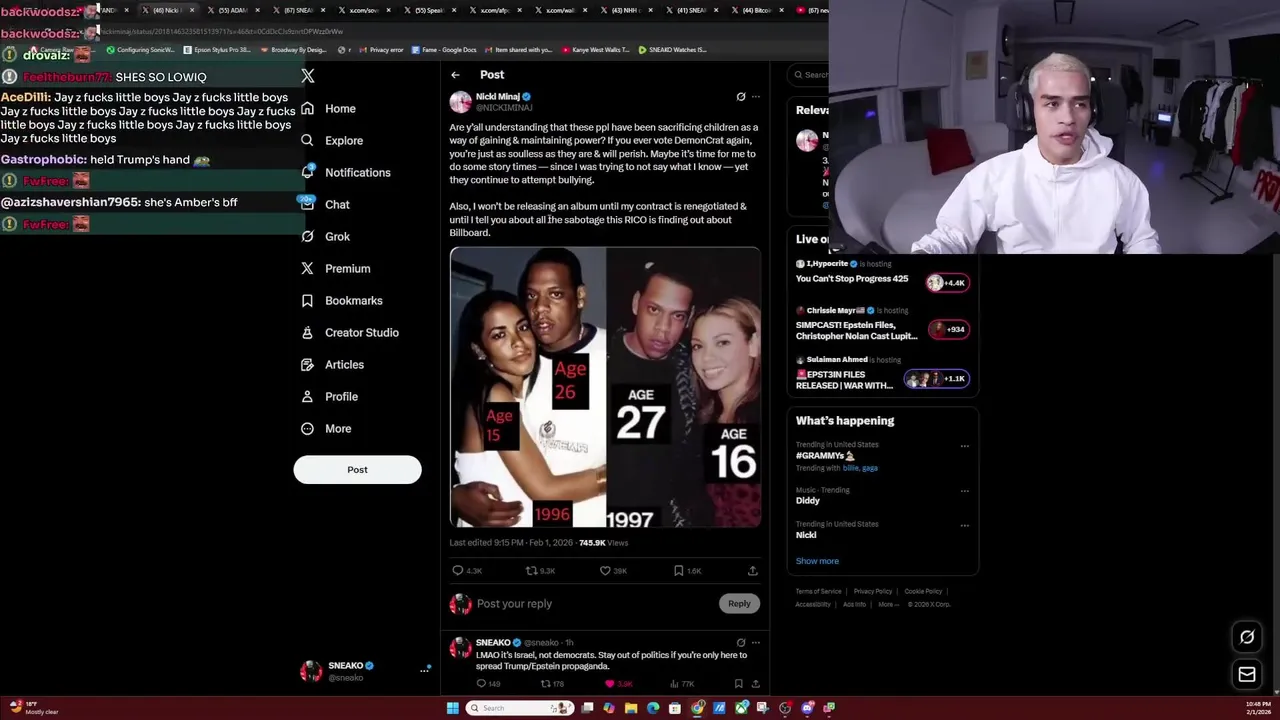Switch to the '(44) Bitcoin' browser tab

755,10
